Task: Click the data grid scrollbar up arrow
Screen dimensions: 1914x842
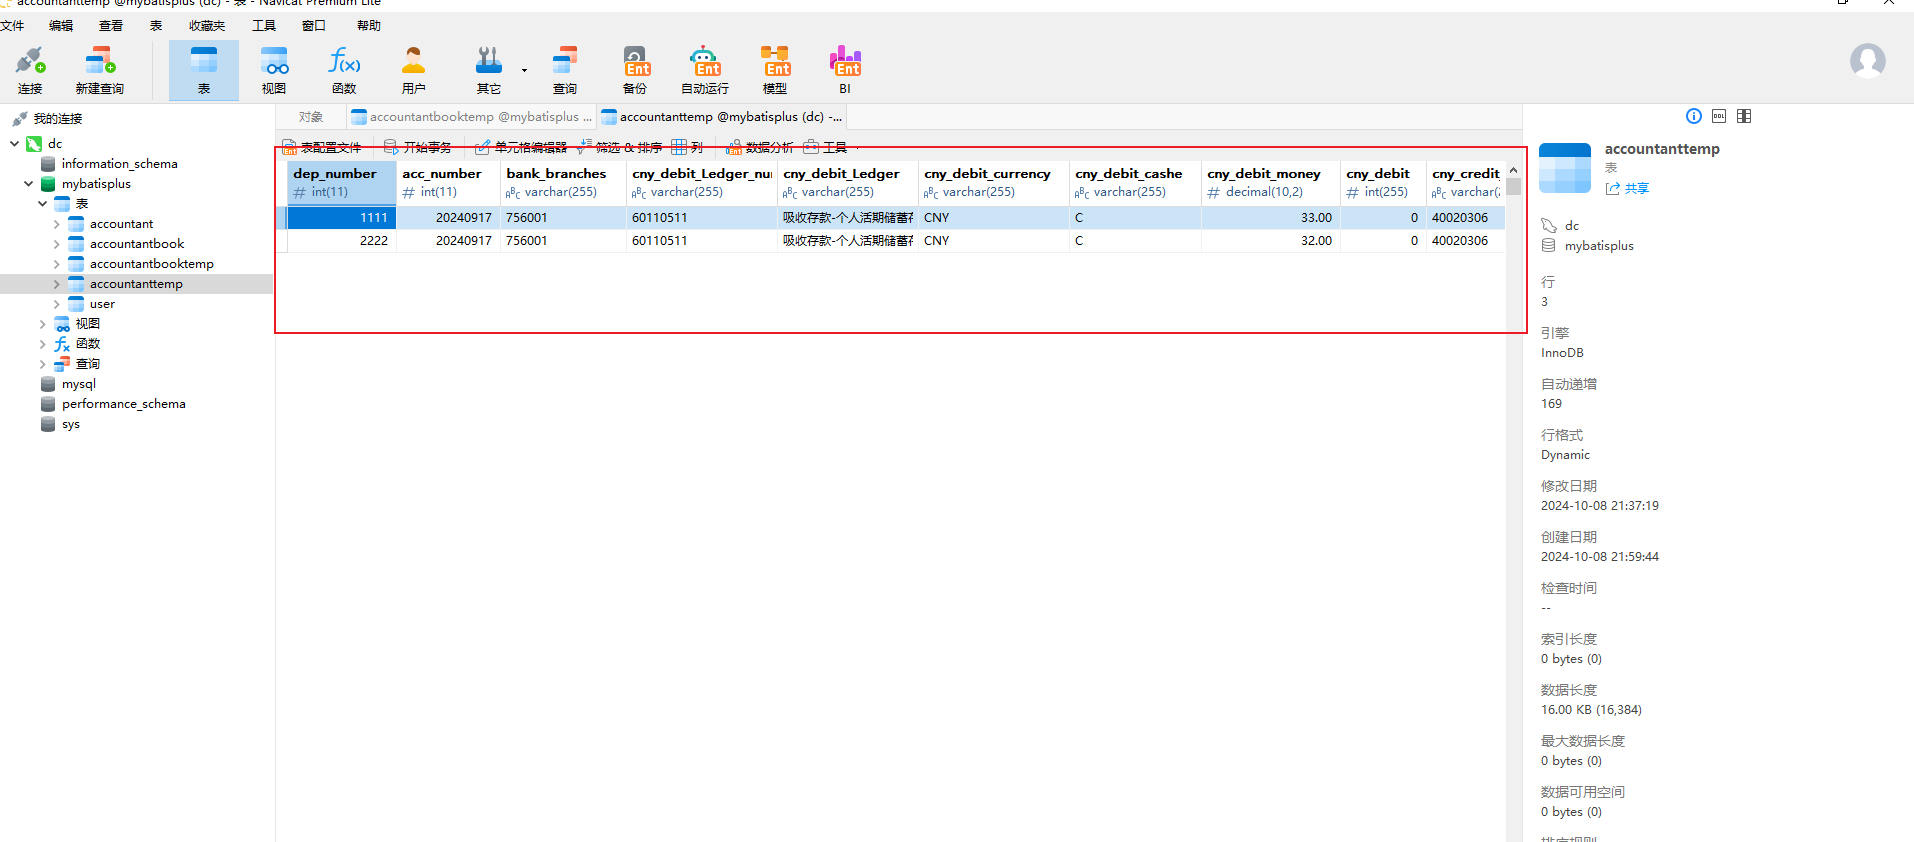Action: click(x=1513, y=170)
